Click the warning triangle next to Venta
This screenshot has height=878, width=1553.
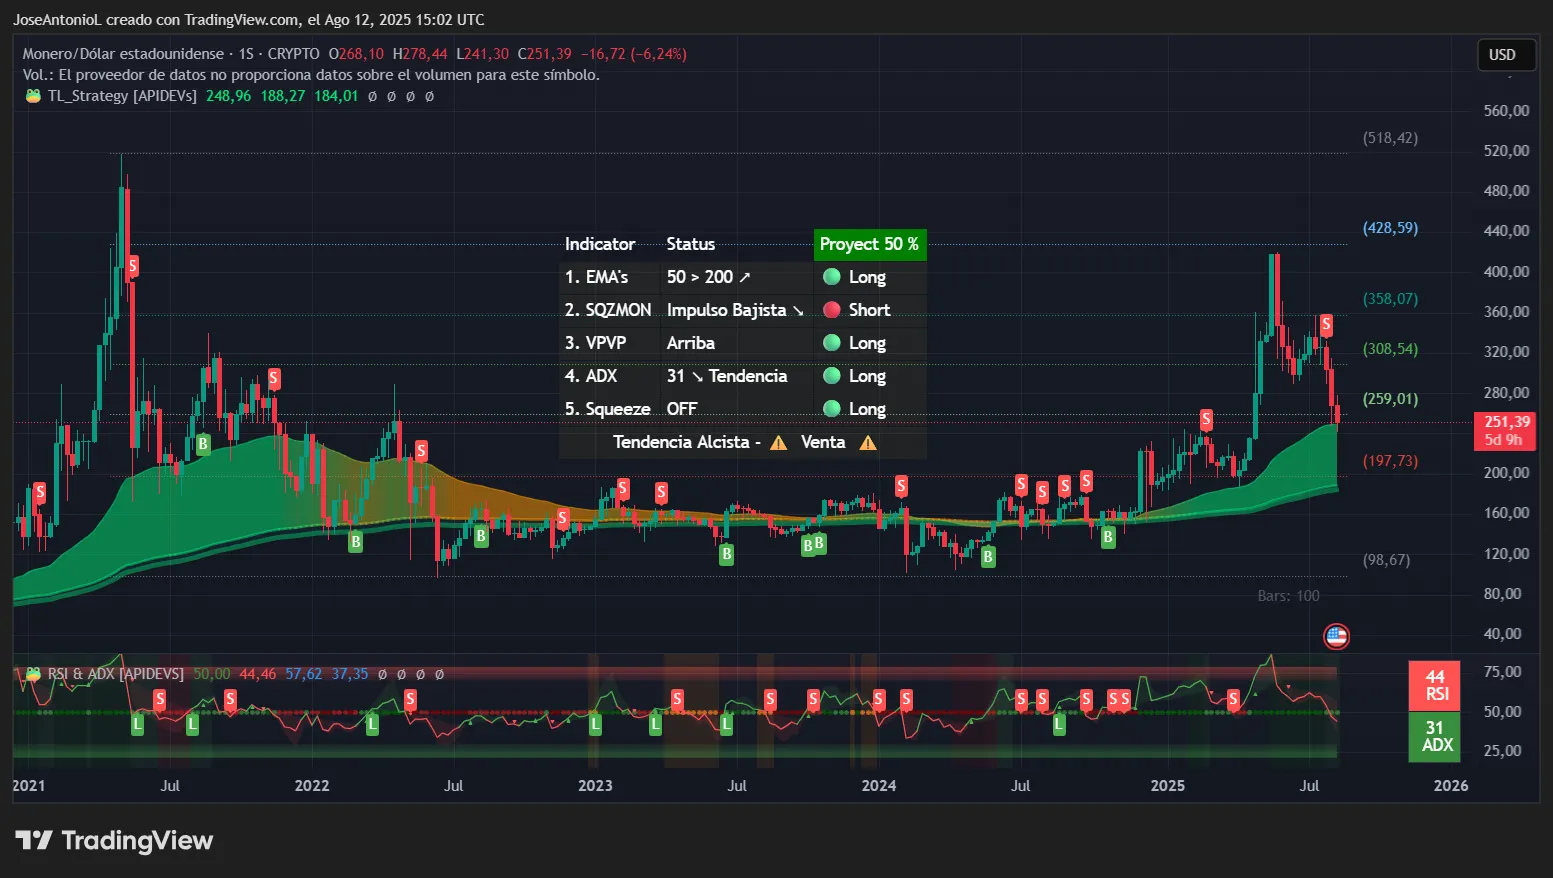(x=868, y=442)
